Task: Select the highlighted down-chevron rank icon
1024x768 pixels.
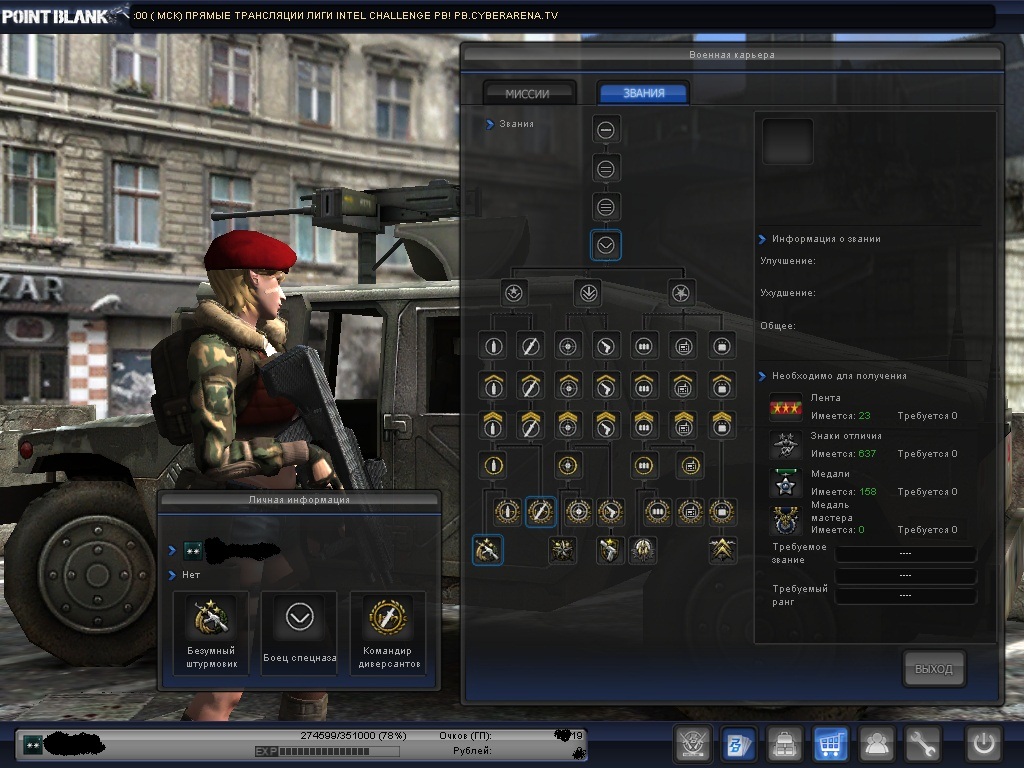Action: [x=605, y=246]
